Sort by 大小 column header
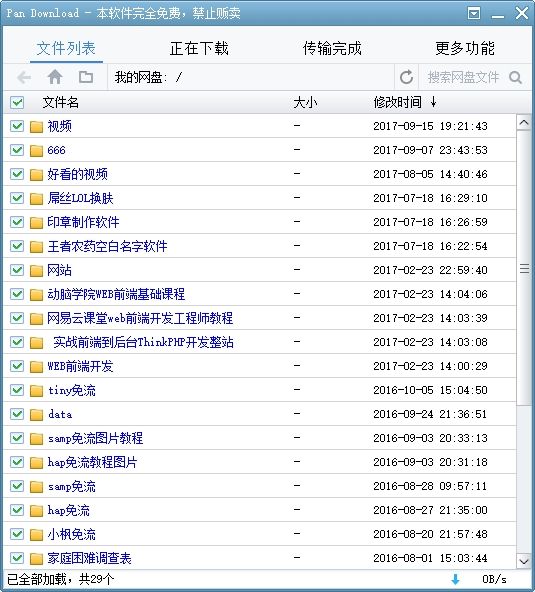Image resolution: width=535 pixels, height=592 pixels. coord(305,102)
